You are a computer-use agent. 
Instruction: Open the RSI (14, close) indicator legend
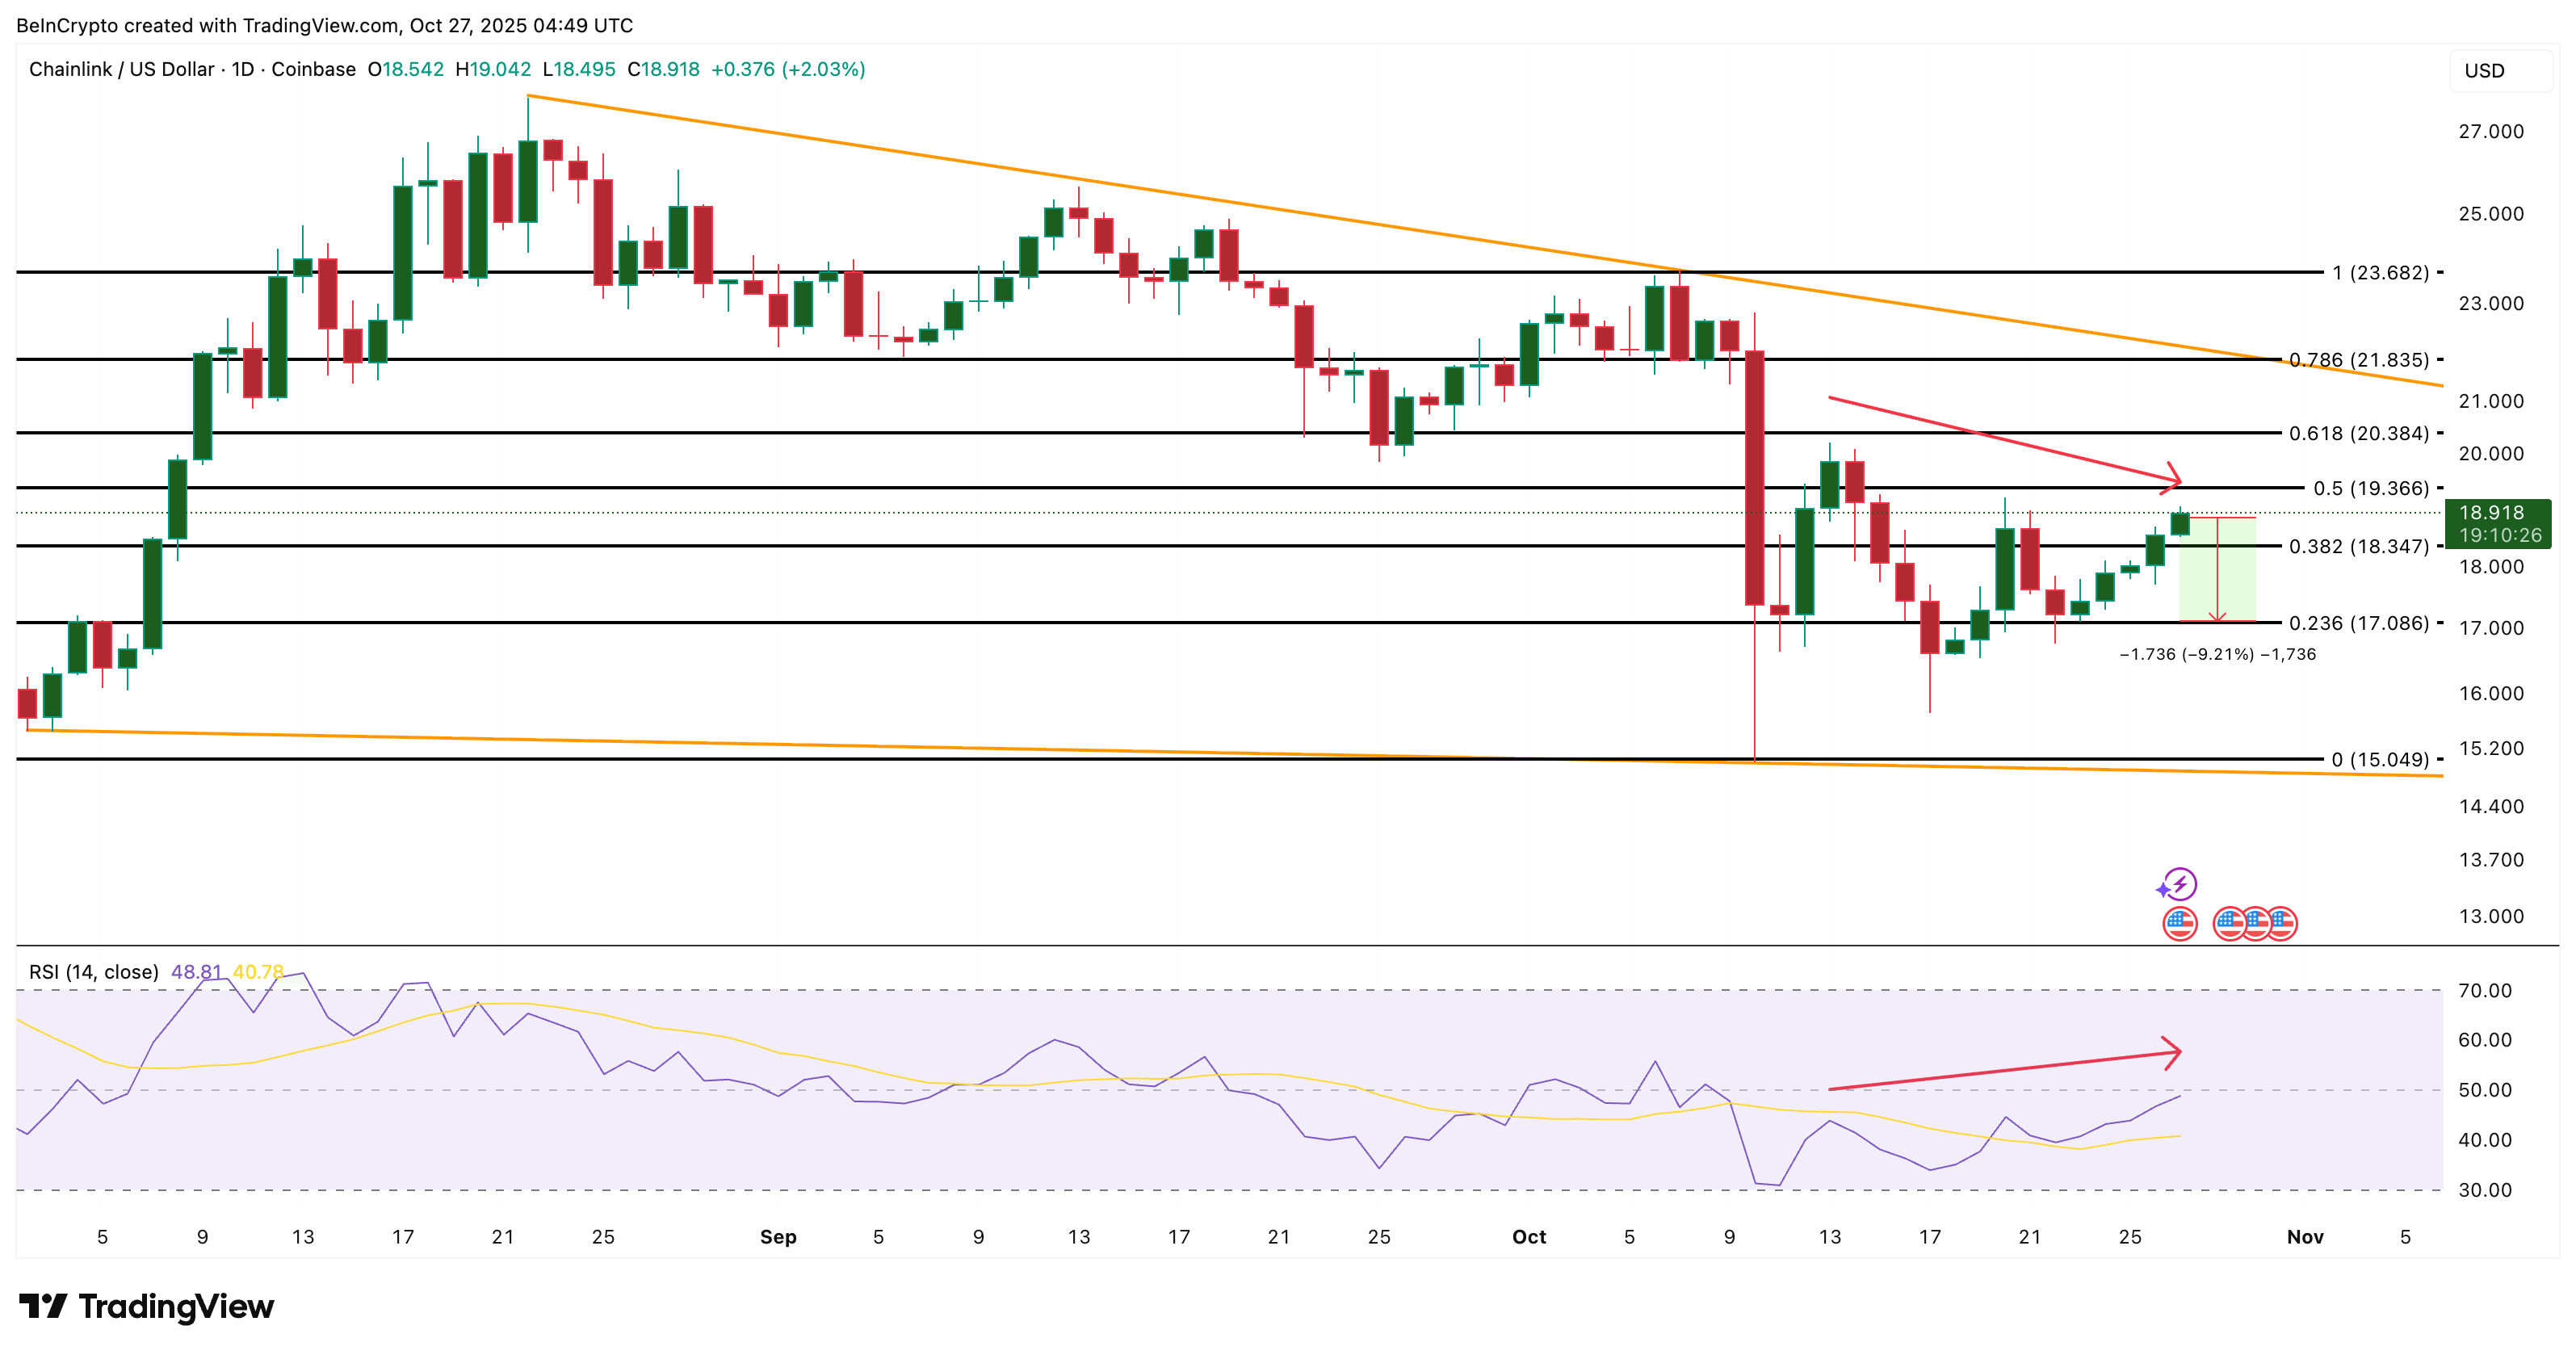(94, 972)
